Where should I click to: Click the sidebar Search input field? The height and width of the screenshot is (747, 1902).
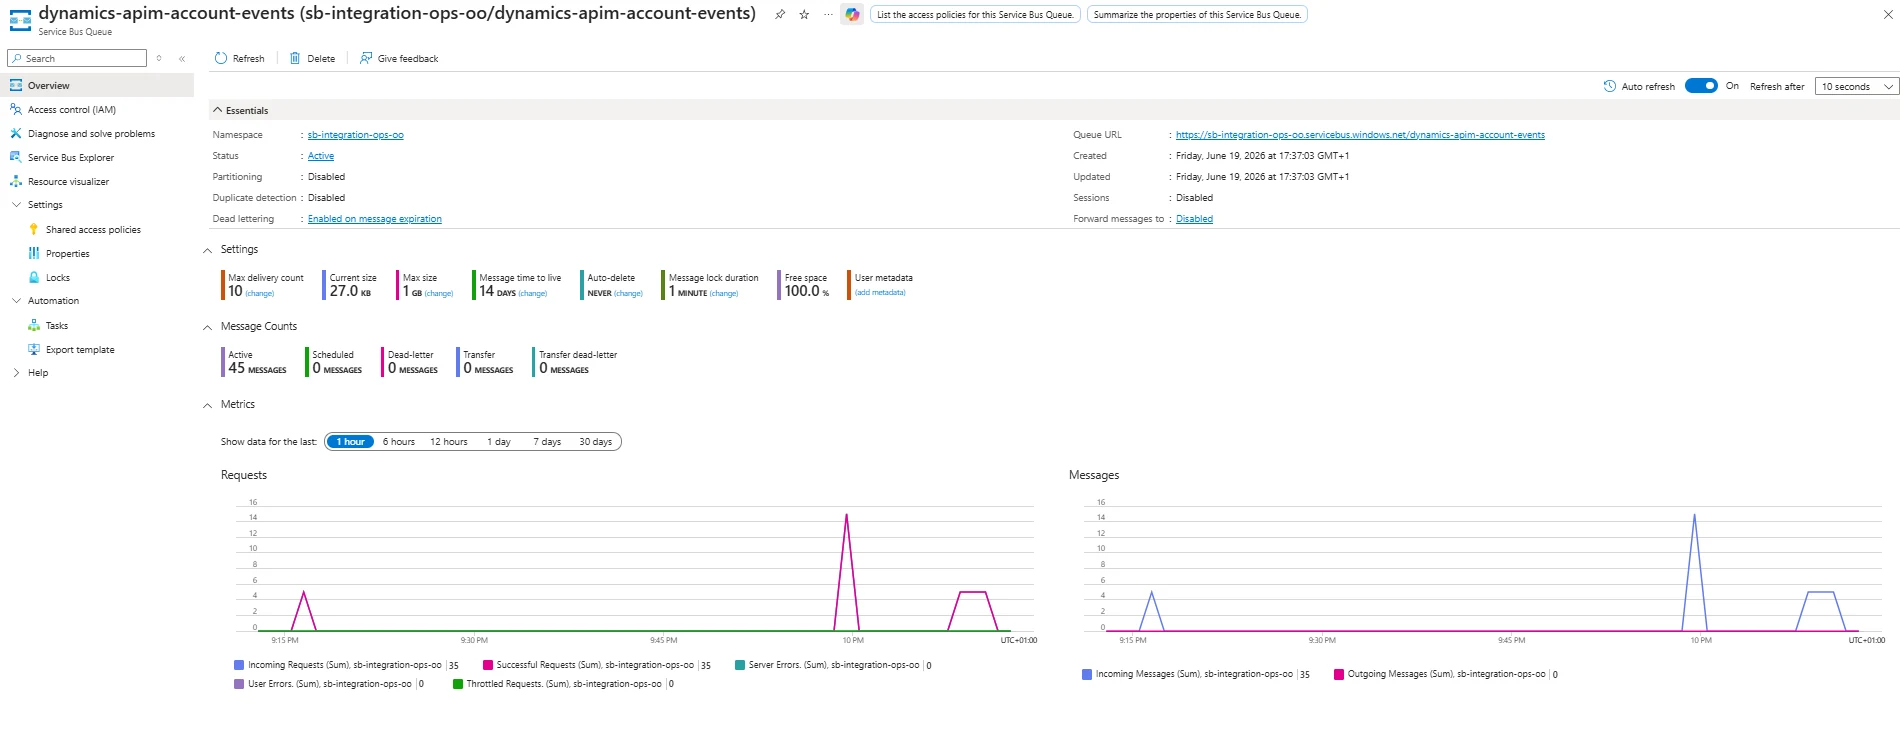click(77, 58)
